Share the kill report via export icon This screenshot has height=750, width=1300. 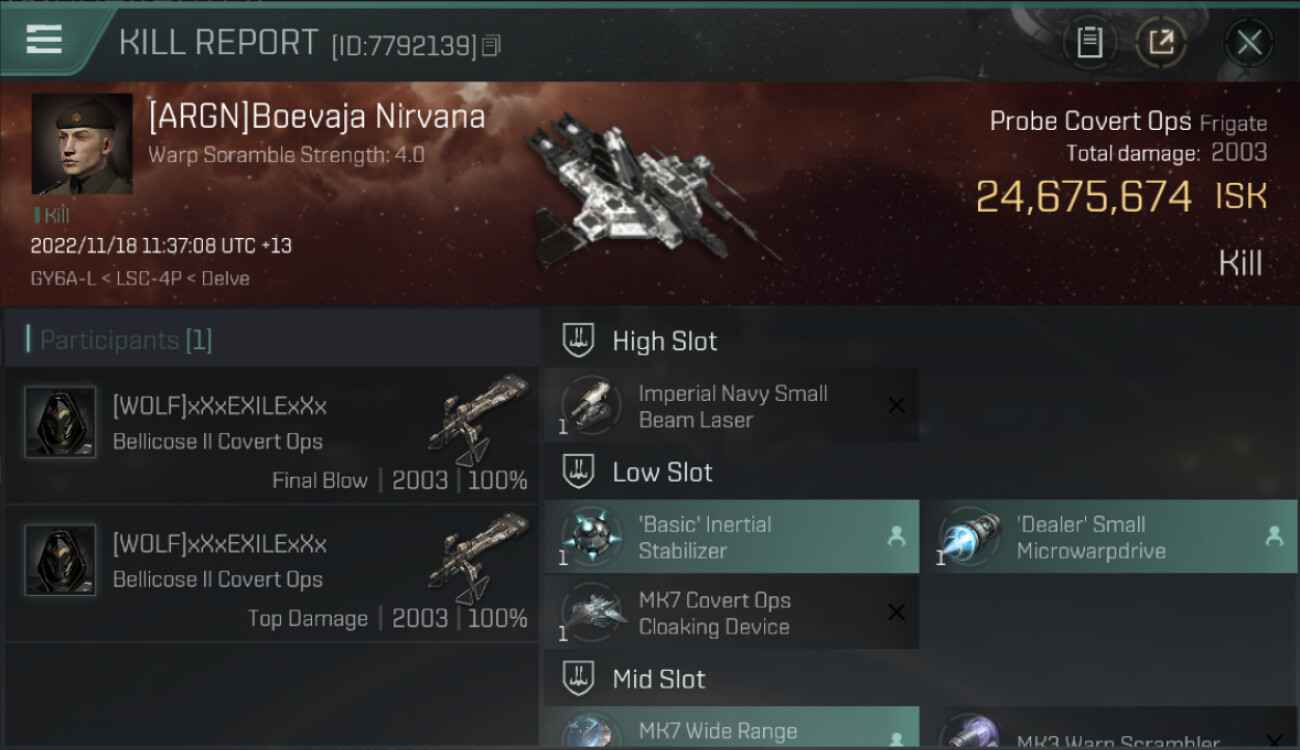tap(1161, 42)
